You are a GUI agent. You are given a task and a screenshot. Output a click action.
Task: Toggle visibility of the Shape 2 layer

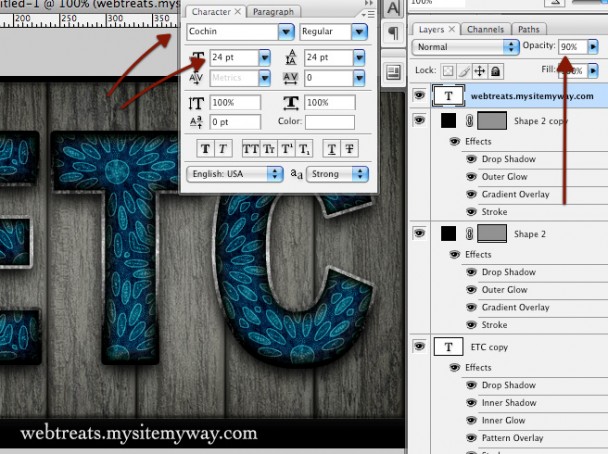point(419,233)
